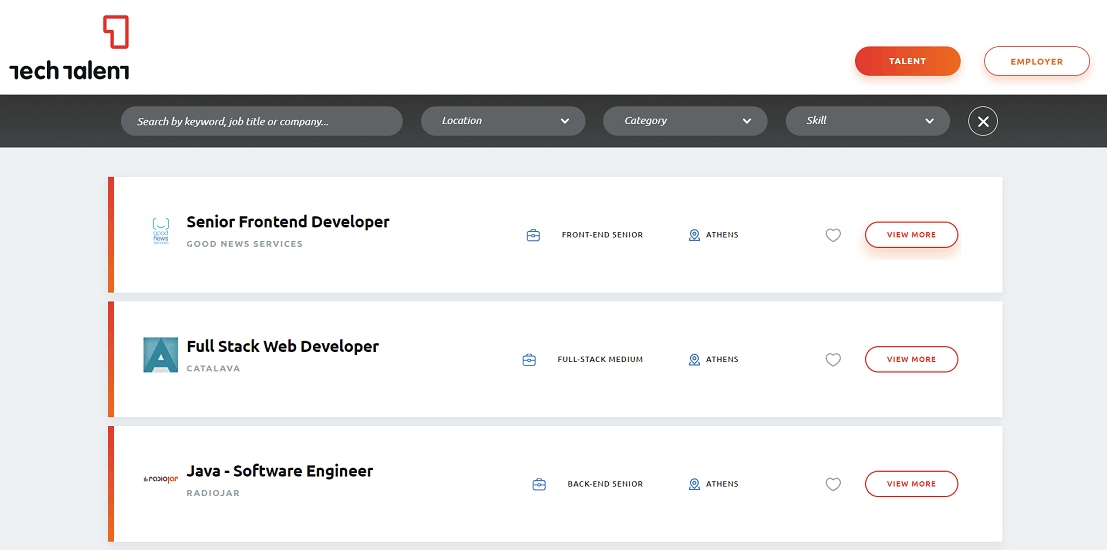
Task: View more on Java - Software Engineer
Action: [911, 484]
